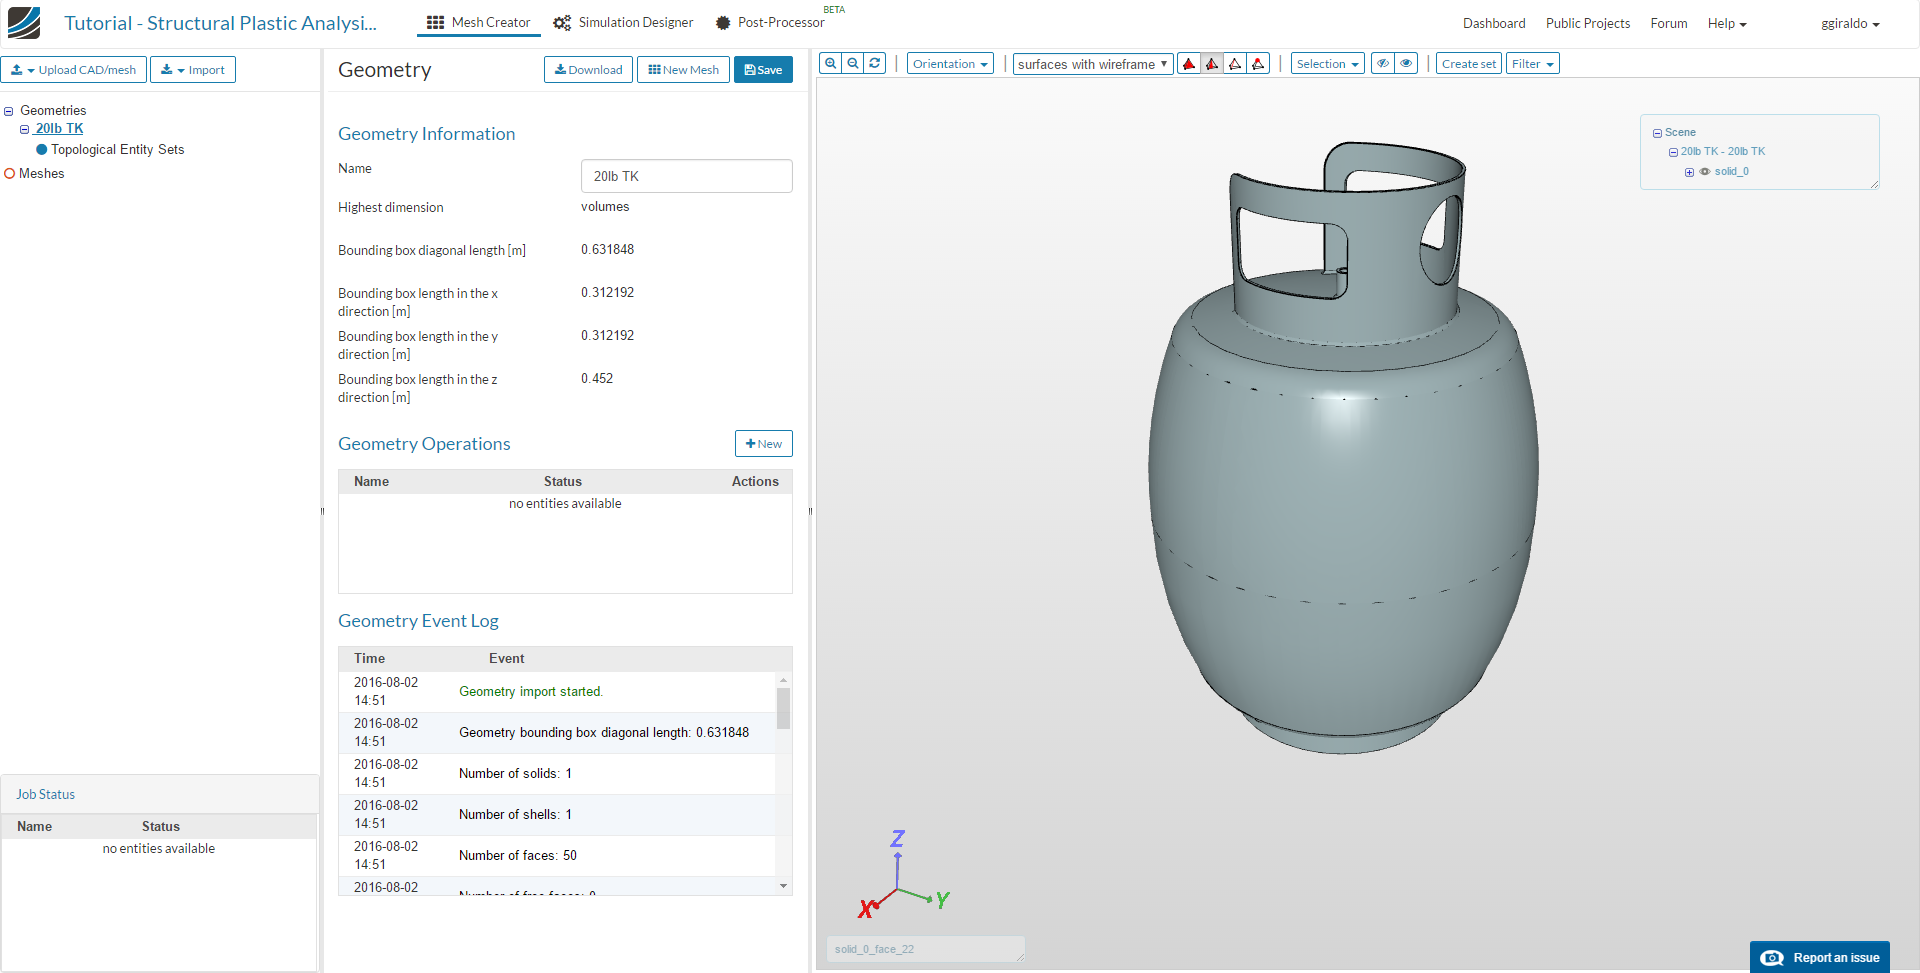This screenshot has width=1920, height=973.
Task: Open the surfaces with wireframe render mode combo box
Action: 1092,64
